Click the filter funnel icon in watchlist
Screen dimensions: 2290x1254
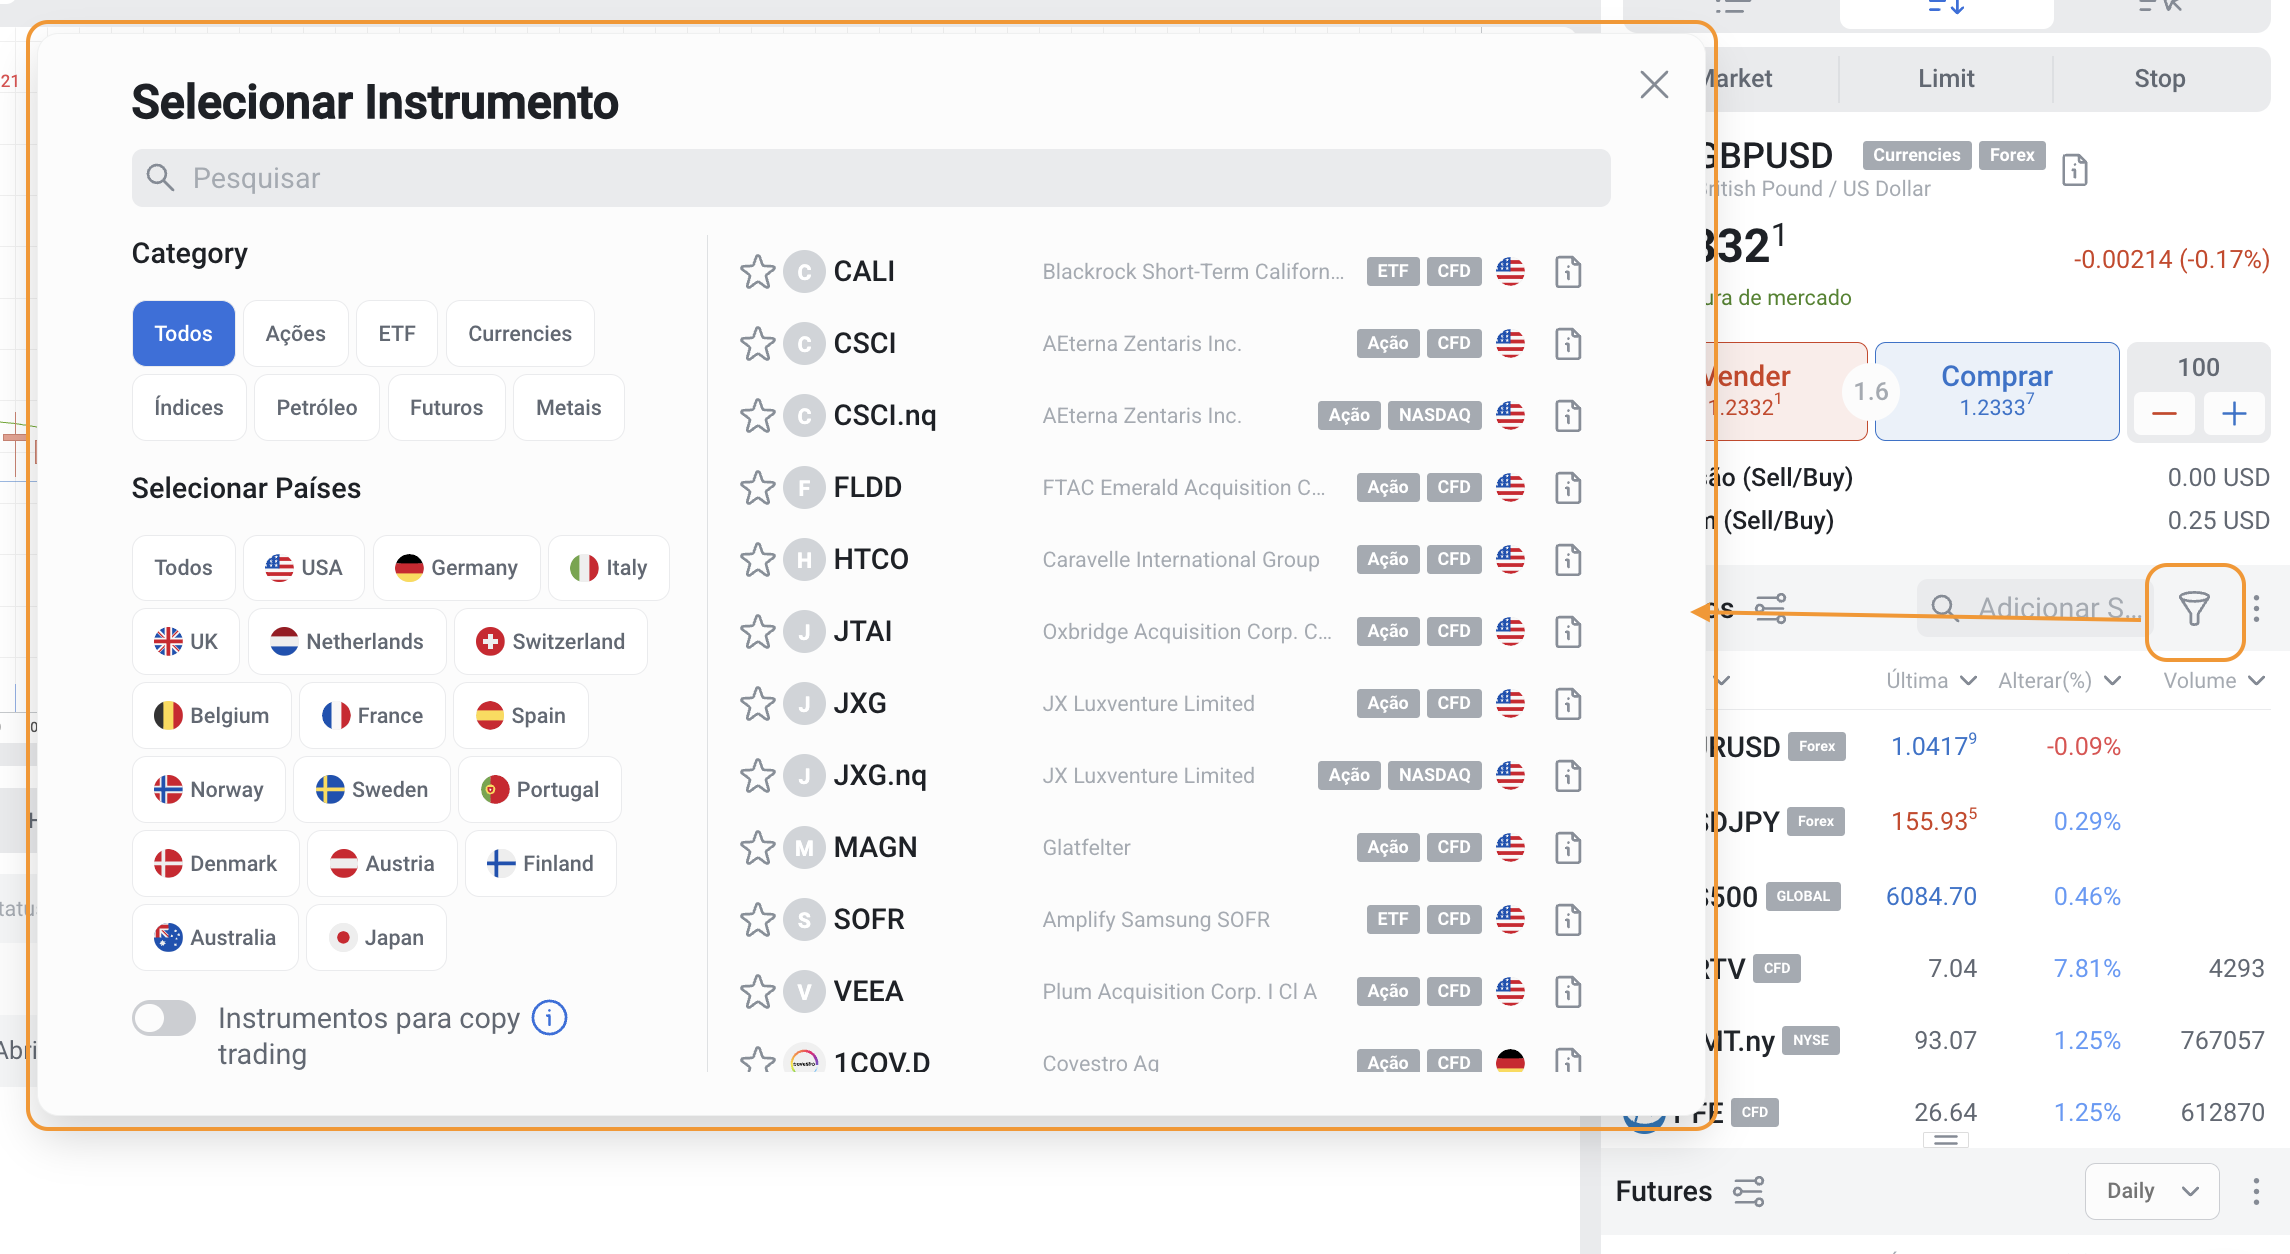[x=2194, y=609]
